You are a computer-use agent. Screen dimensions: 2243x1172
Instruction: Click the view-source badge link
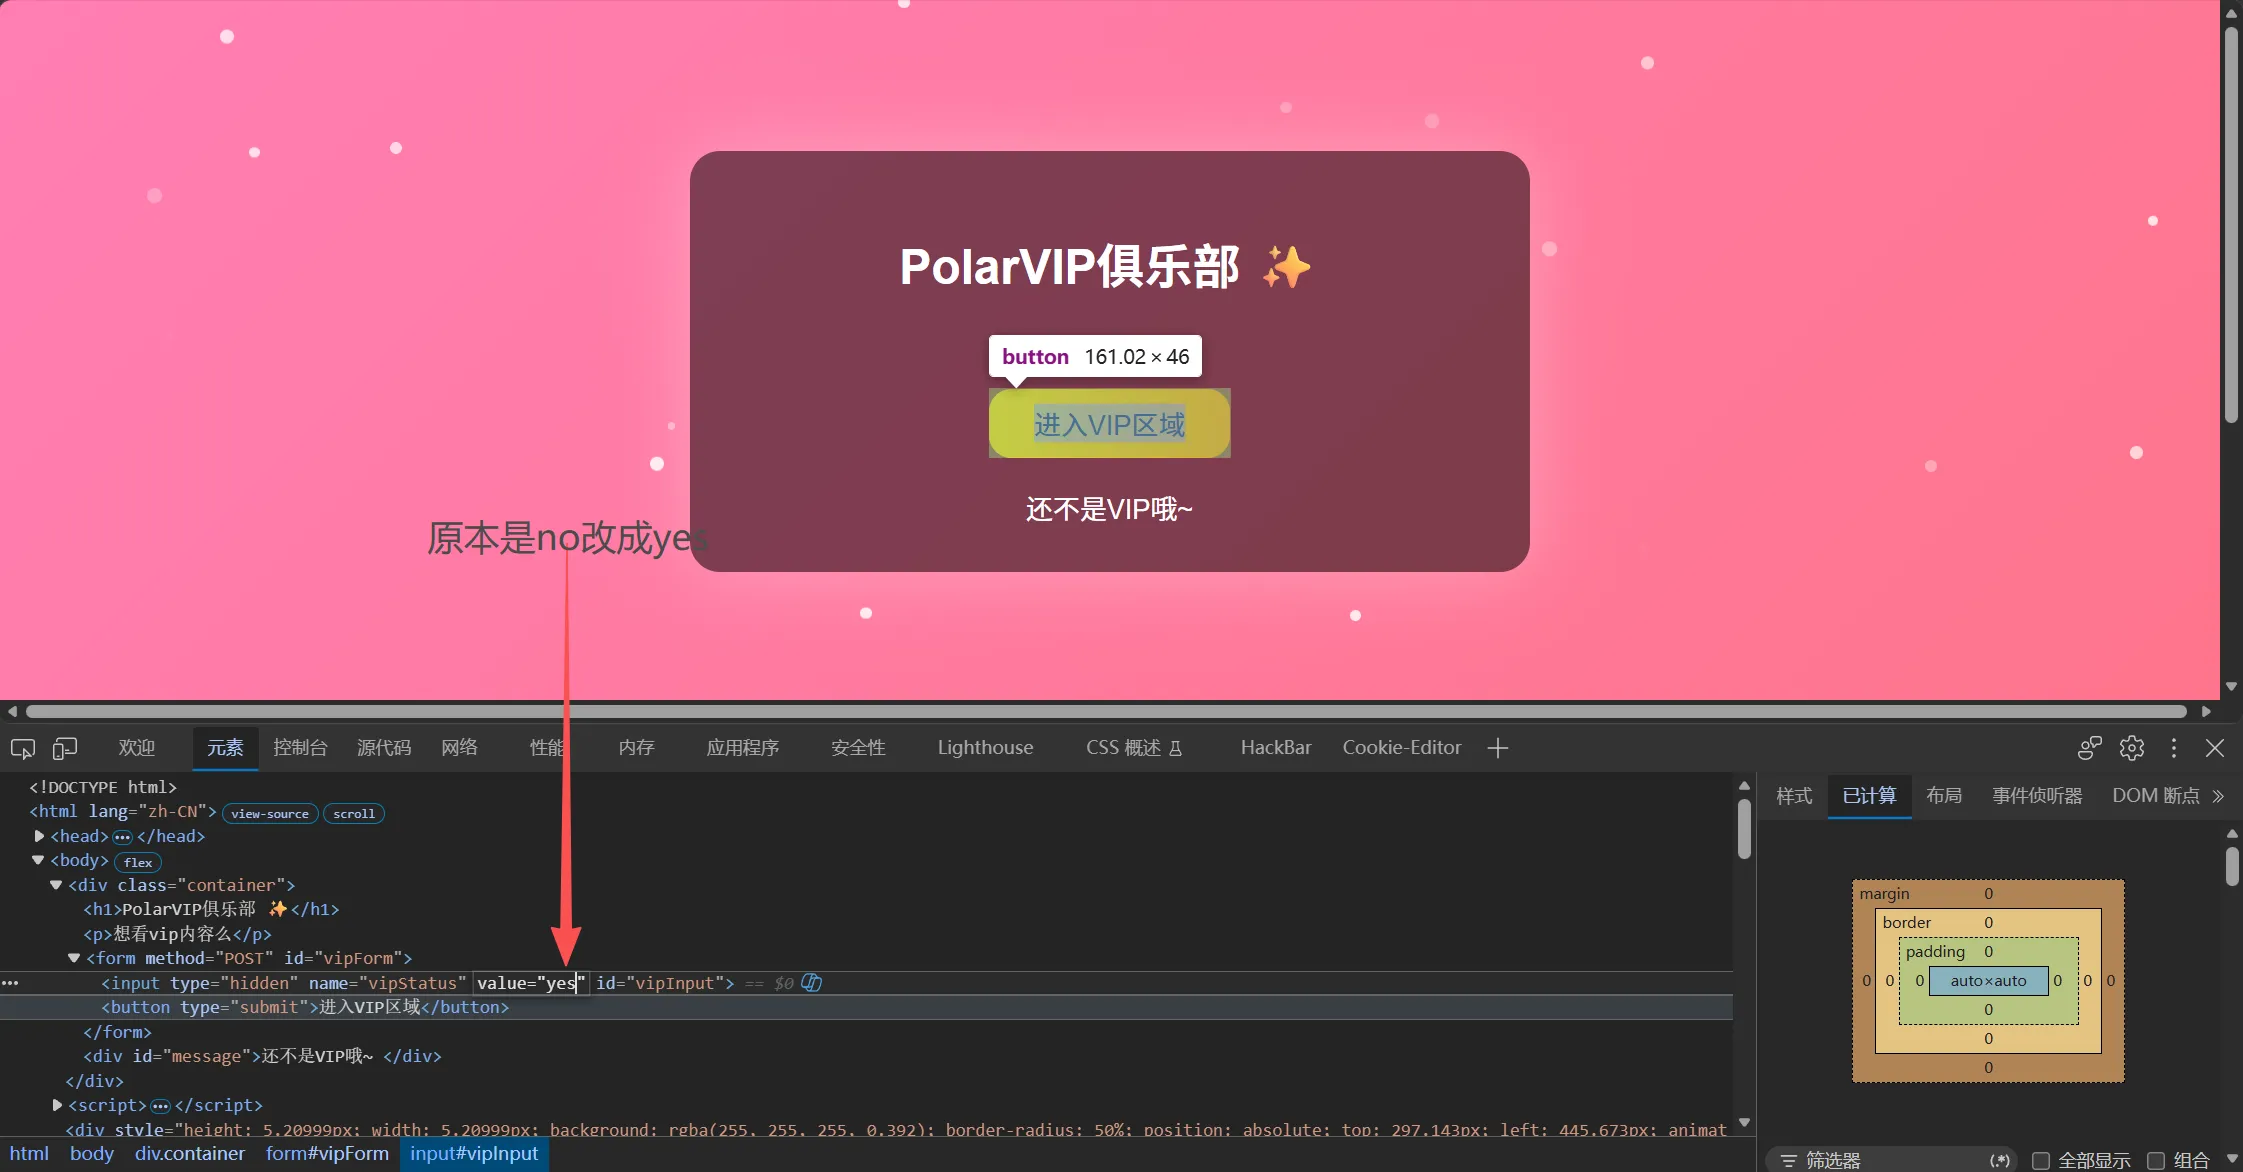[x=270, y=814]
